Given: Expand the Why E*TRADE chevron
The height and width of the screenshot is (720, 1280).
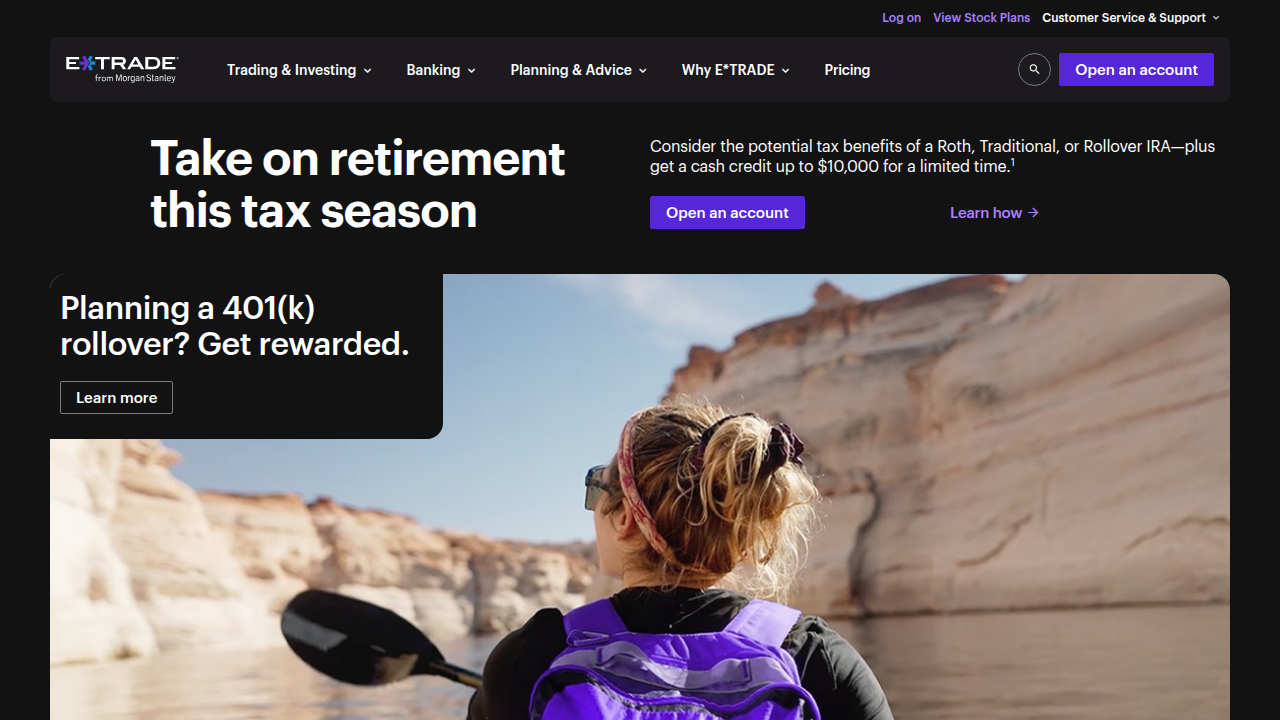Looking at the screenshot, I should coord(786,71).
